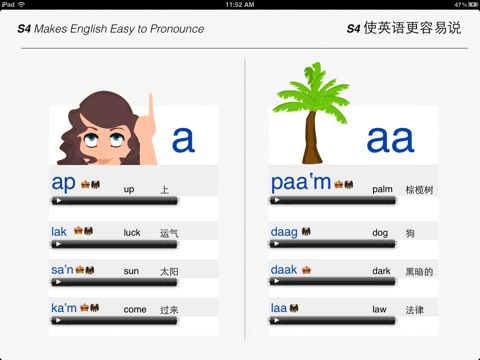Click the English word 'luck'
Viewport: 480px width, 360px height.
pos(132,232)
